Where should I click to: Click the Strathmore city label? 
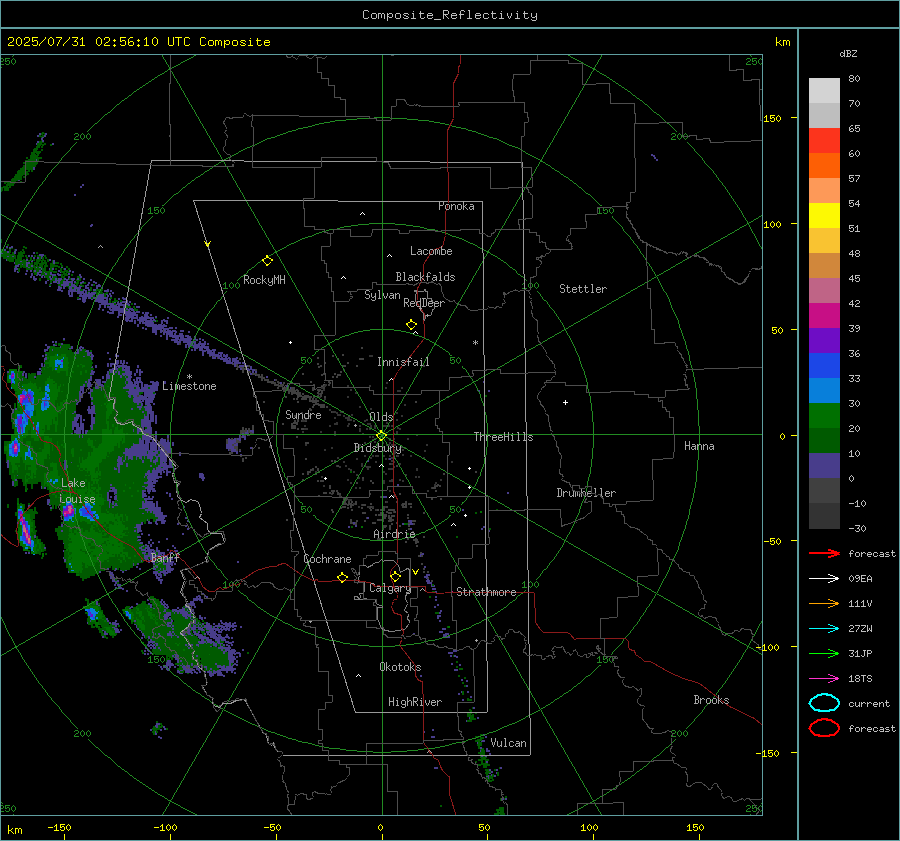[486, 592]
